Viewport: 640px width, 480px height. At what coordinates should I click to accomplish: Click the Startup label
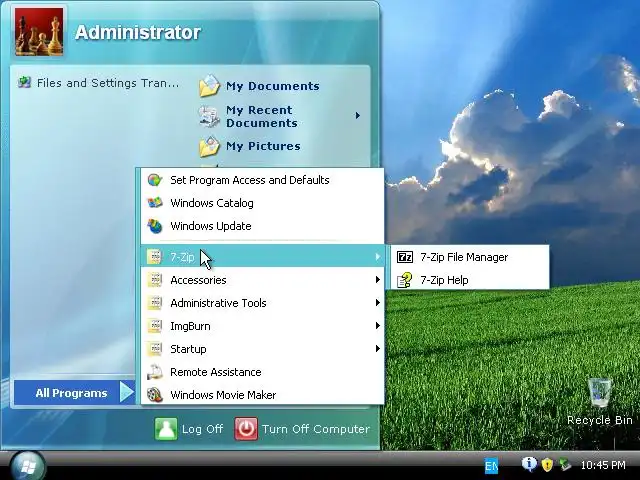point(188,349)
